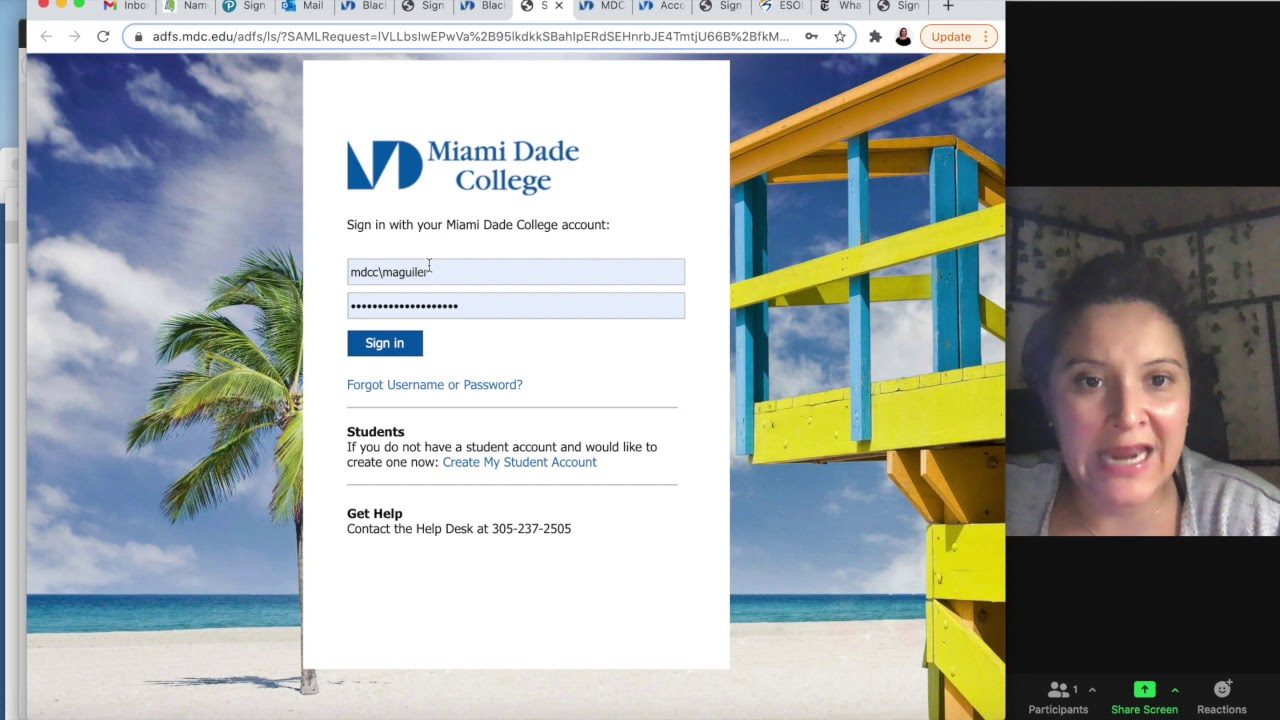The image size is (1280, 720).
Task: Open the Forgot Username or Password link
Action: 435,385
